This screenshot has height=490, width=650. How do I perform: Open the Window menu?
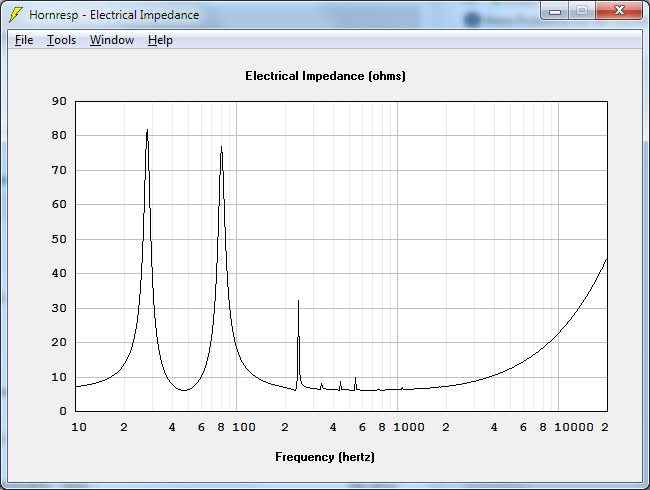click(112, 40)
